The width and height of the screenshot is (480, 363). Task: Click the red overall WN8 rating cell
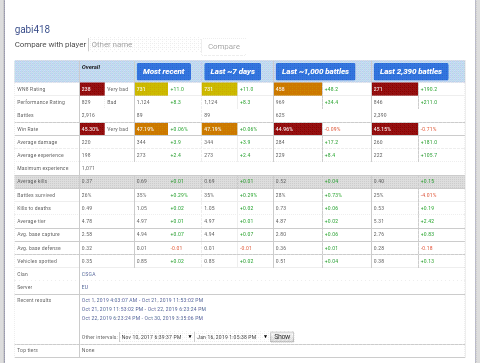(92, 89)
